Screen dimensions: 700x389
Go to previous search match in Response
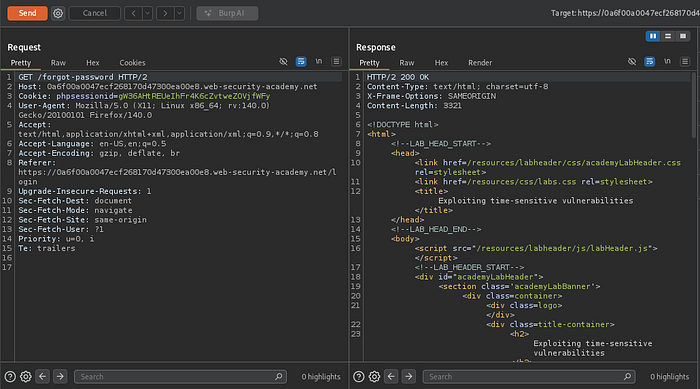point(391,376)
